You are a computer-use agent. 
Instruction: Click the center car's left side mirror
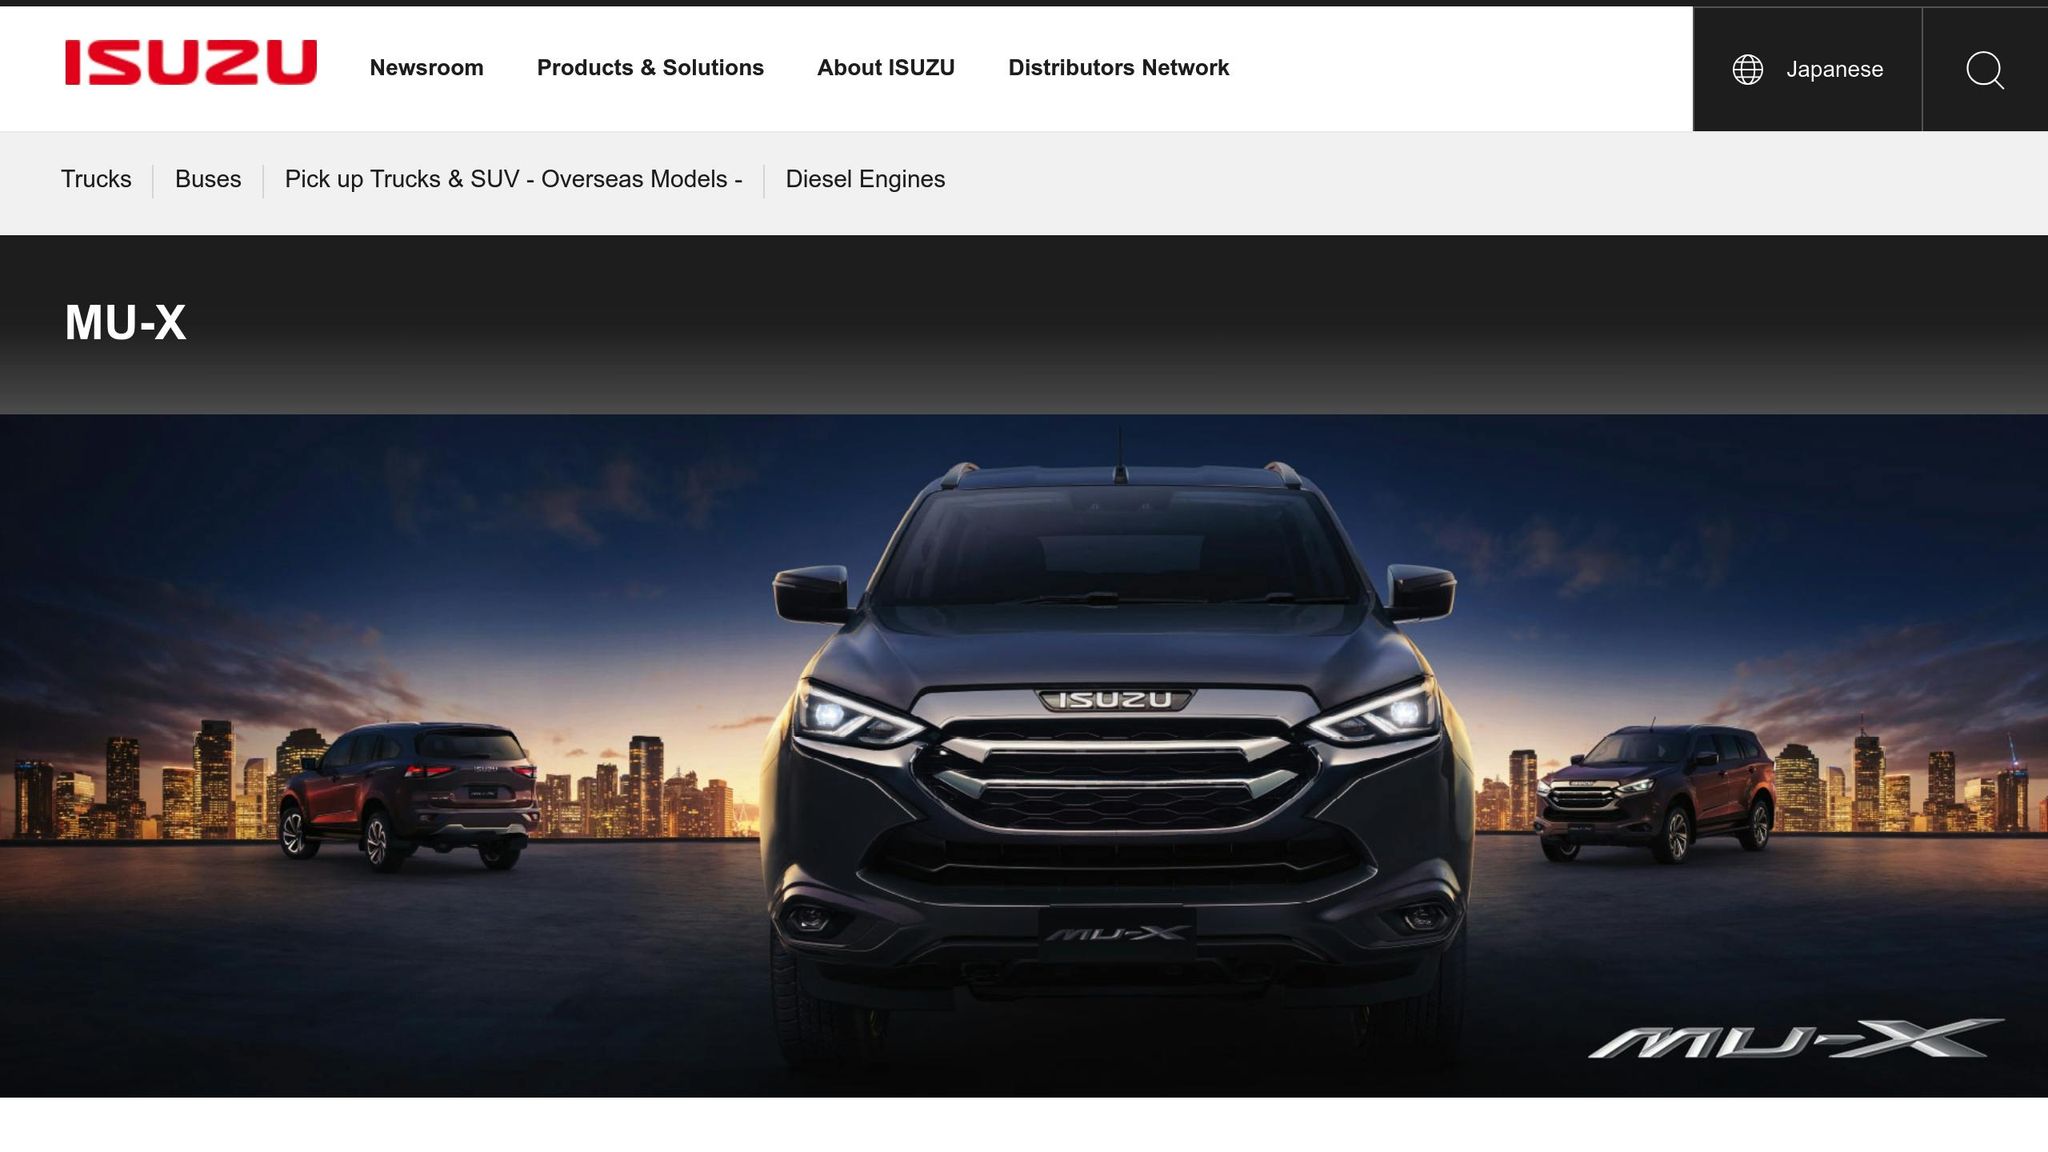click(x=812, y=592)
